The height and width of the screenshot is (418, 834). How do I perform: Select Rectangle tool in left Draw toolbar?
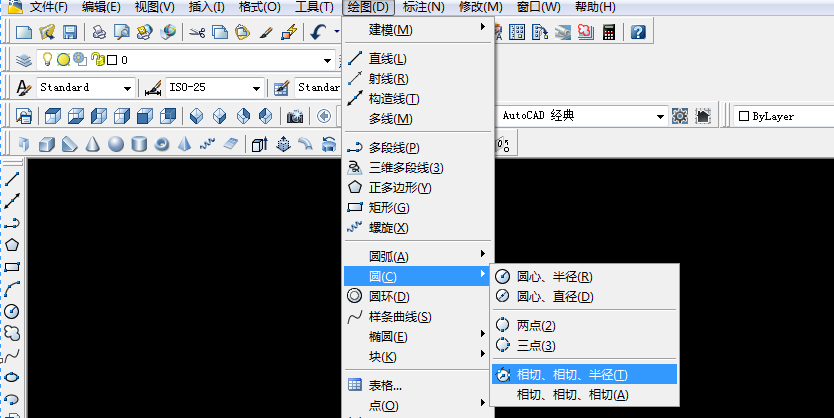[x=12, y=267]
